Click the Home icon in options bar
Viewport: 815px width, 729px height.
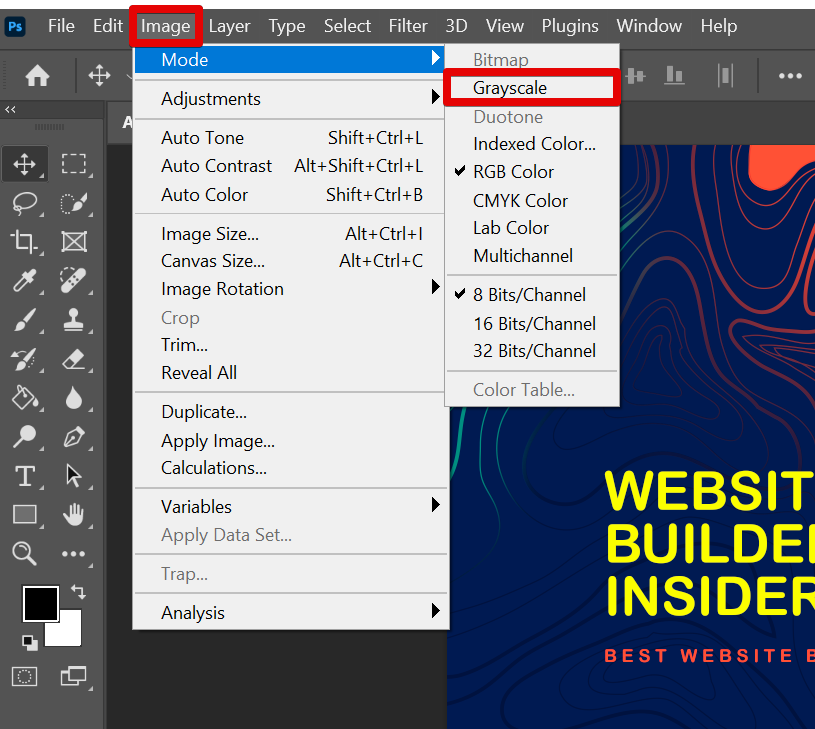38,76
